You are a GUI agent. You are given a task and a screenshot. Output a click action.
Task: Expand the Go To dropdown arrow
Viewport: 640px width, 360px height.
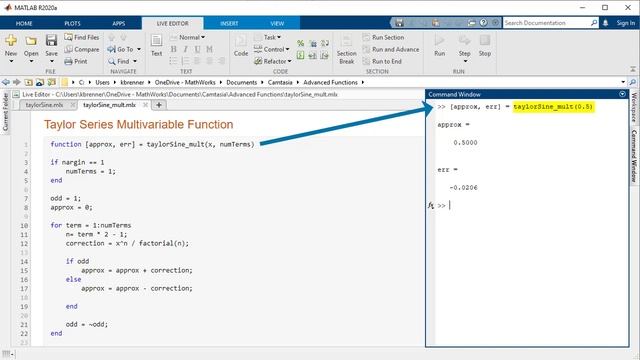(x=139, y=49)
